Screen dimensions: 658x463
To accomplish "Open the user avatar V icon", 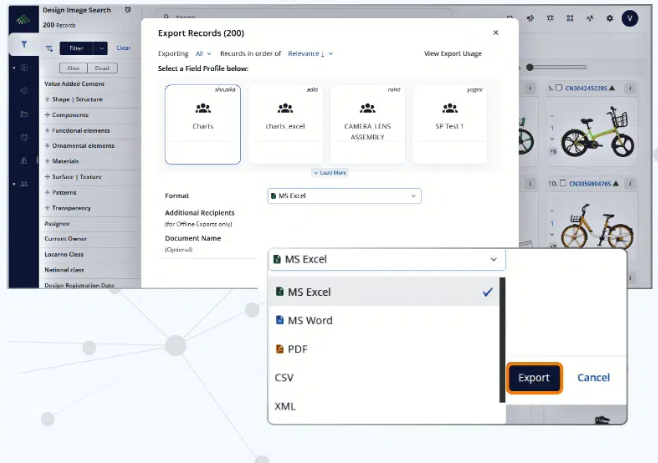I will coord(629,18).
